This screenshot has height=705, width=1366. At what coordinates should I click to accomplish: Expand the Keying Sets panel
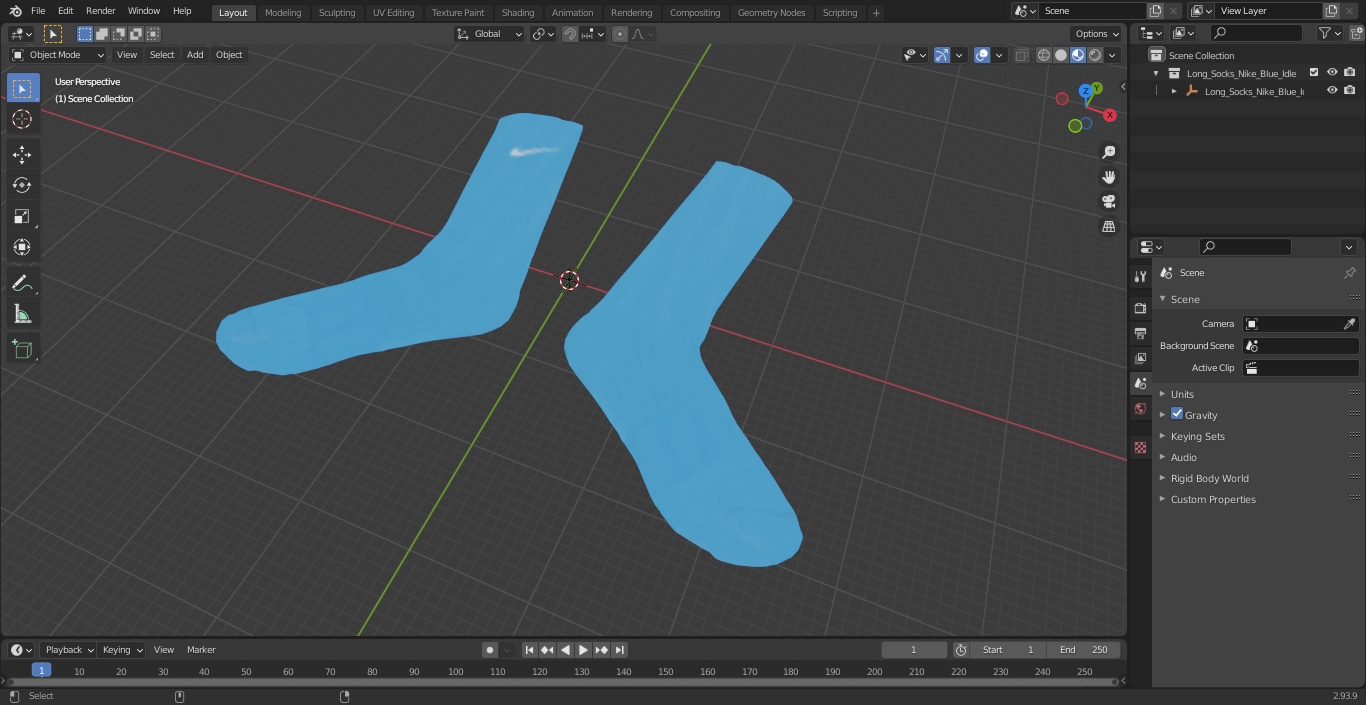1197,436
